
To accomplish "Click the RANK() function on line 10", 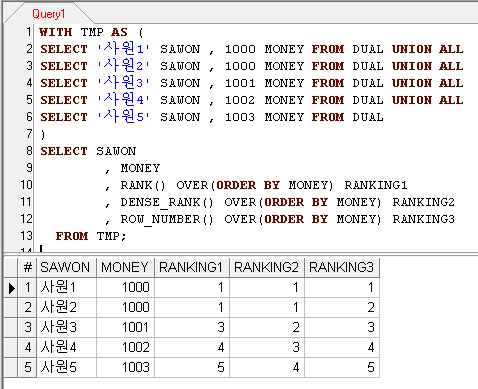I will 143,185.
